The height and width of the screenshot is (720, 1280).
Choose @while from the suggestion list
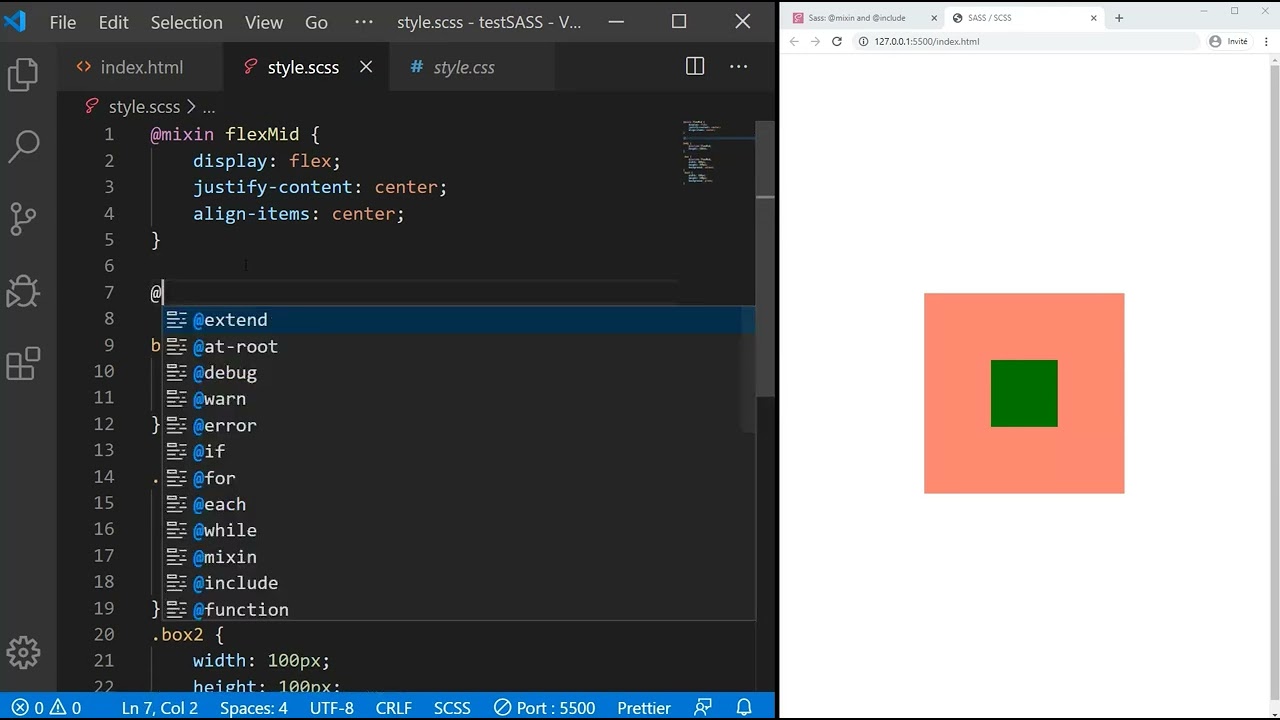pos(460,530)
